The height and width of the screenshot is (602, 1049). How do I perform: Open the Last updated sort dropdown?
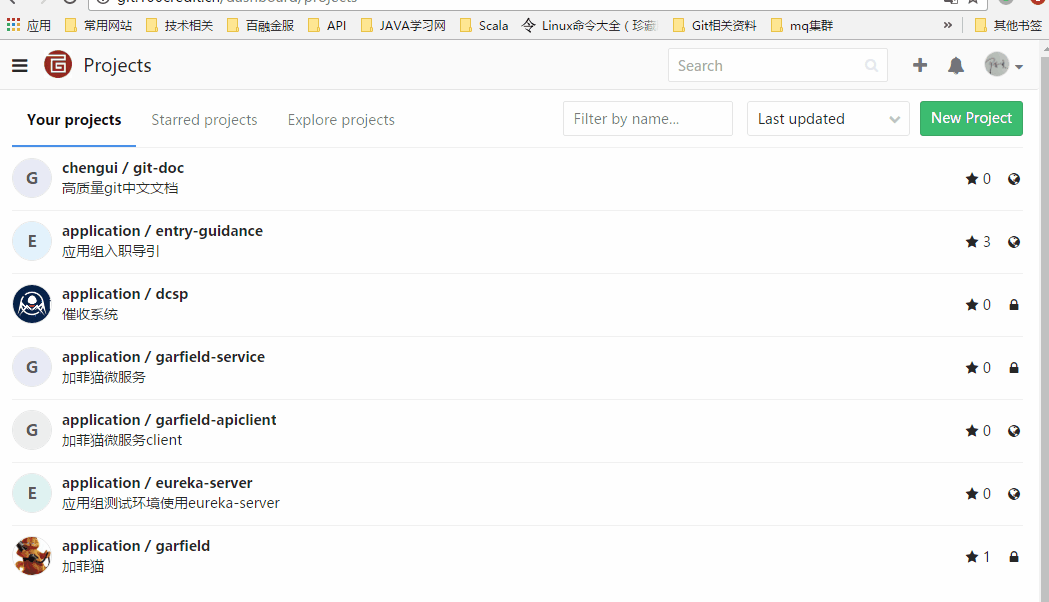click(828, 118)
